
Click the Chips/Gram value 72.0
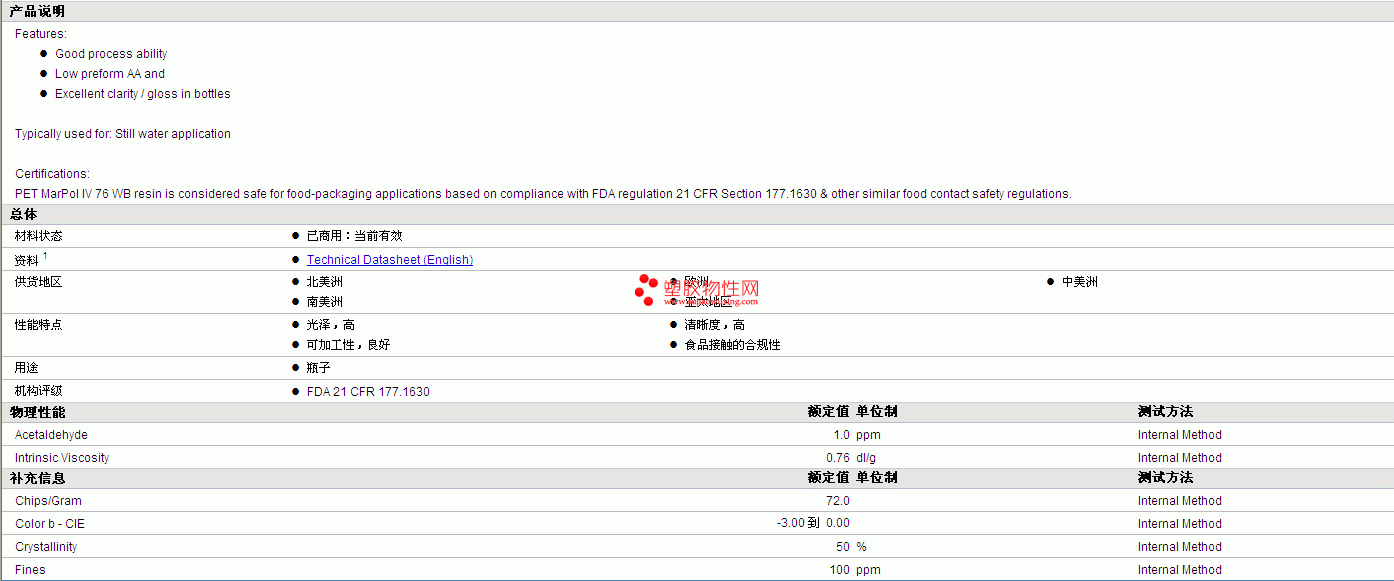(838, 501)
